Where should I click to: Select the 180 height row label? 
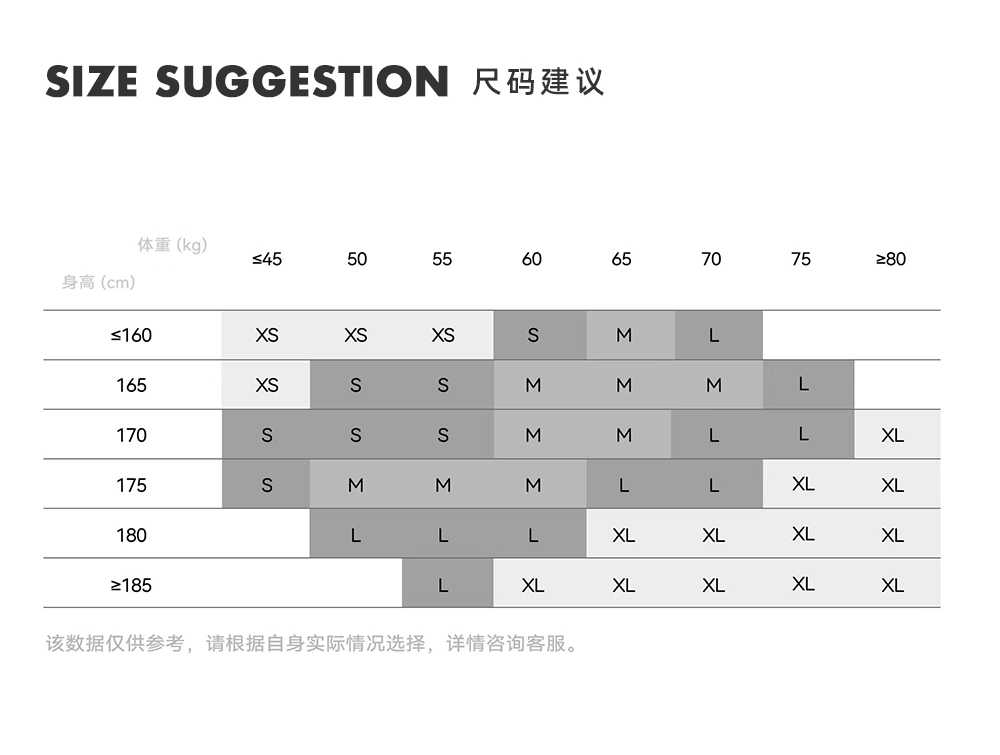tap(131, 535)
